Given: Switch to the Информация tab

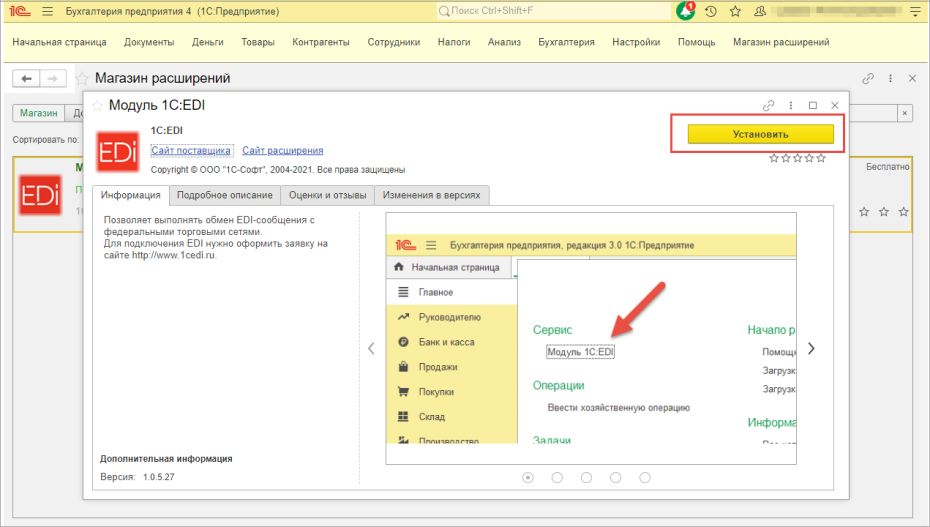Looking at the screenshot, I should coord(130,195).
